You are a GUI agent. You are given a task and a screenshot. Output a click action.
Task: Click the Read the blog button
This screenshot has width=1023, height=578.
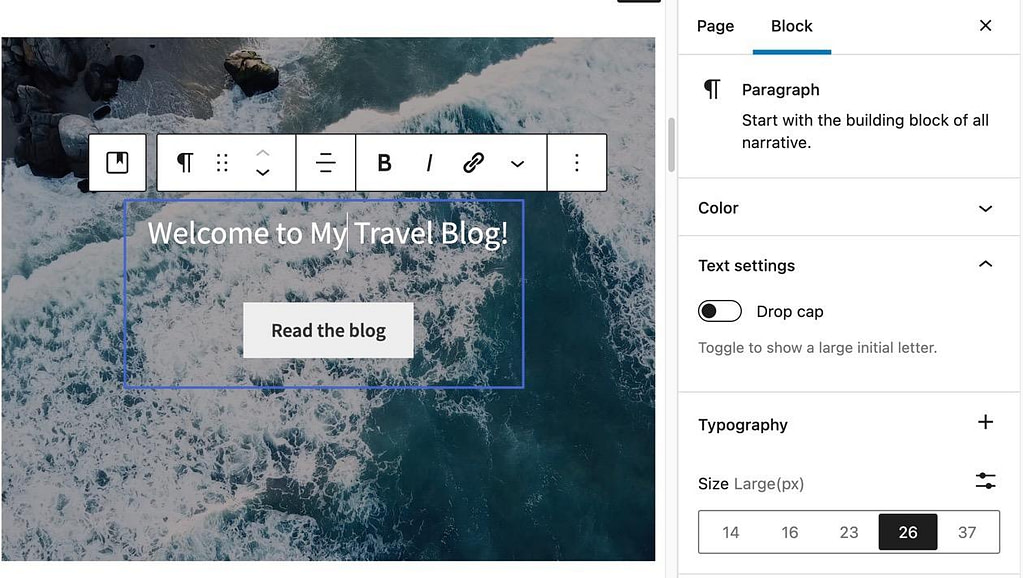coord(328,330)
